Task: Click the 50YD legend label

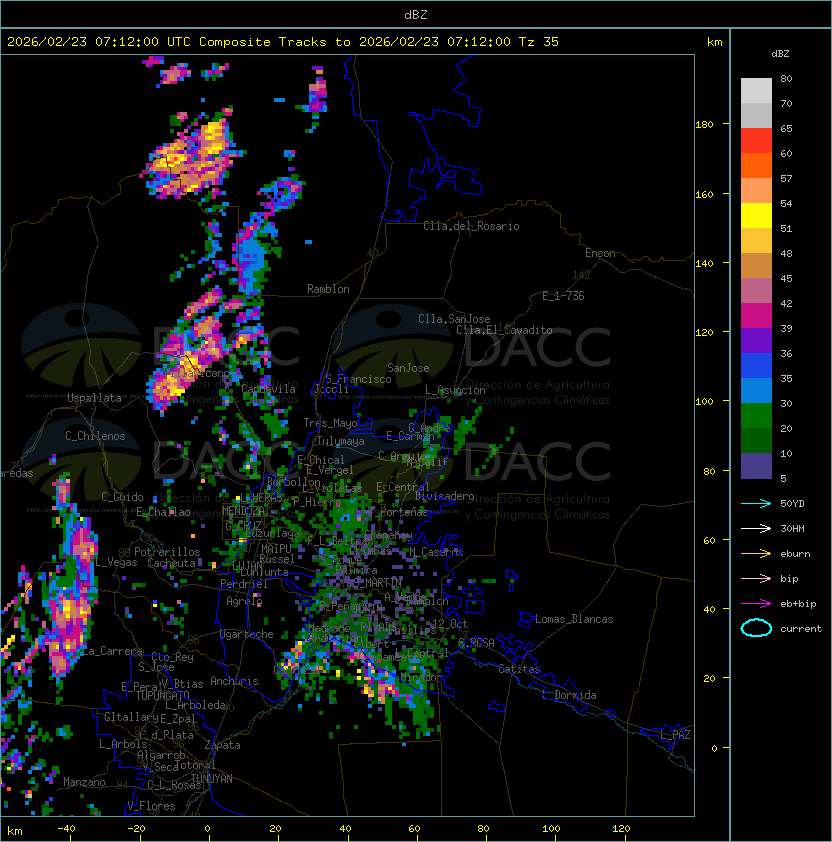Action: (792, 504)
